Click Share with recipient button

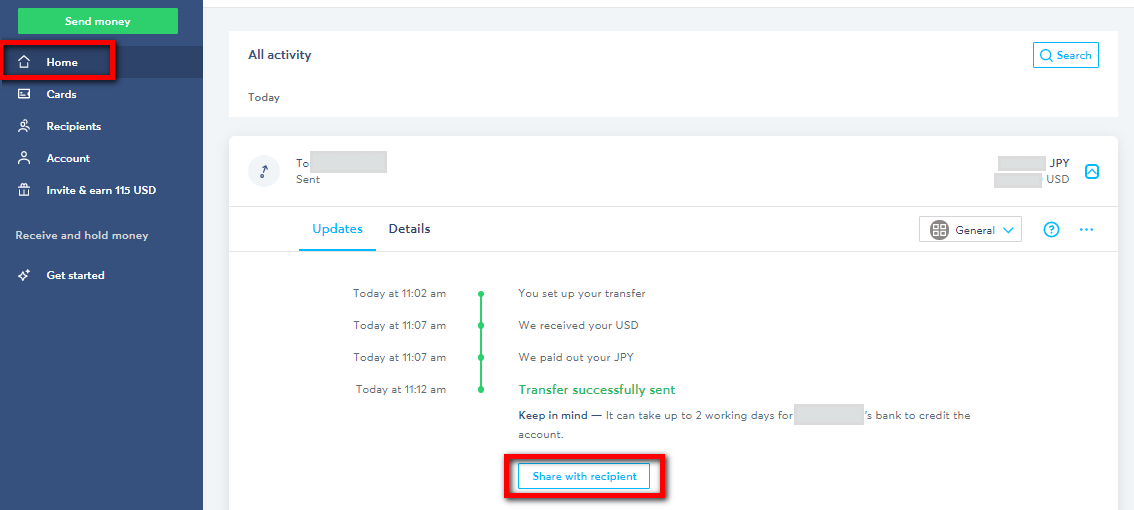pyautogui.click(x=584, y=477)
